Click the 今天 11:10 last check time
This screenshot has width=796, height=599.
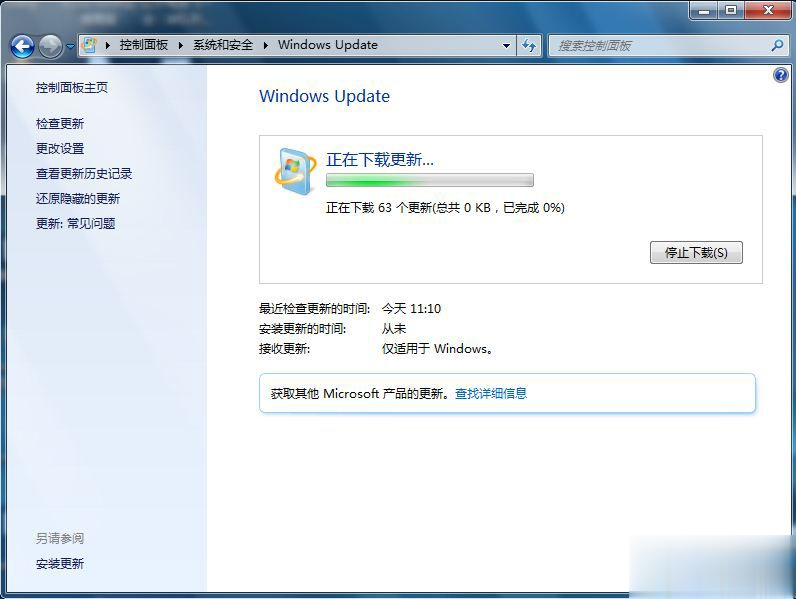click(x=411, y=309)
